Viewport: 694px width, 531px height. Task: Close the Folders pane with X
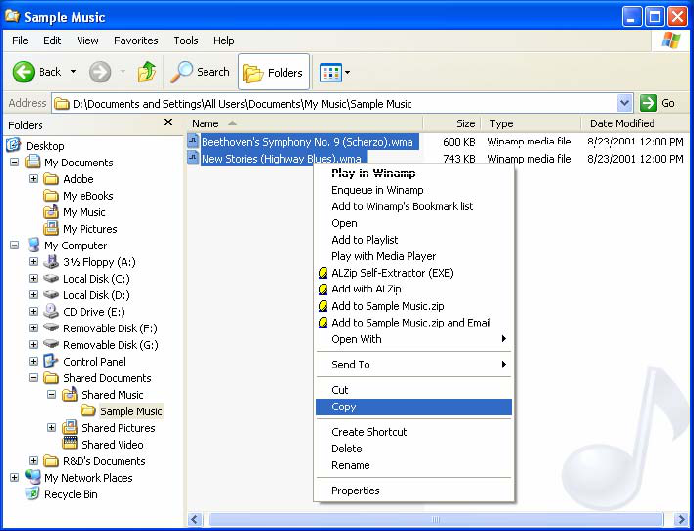[168, 123]
